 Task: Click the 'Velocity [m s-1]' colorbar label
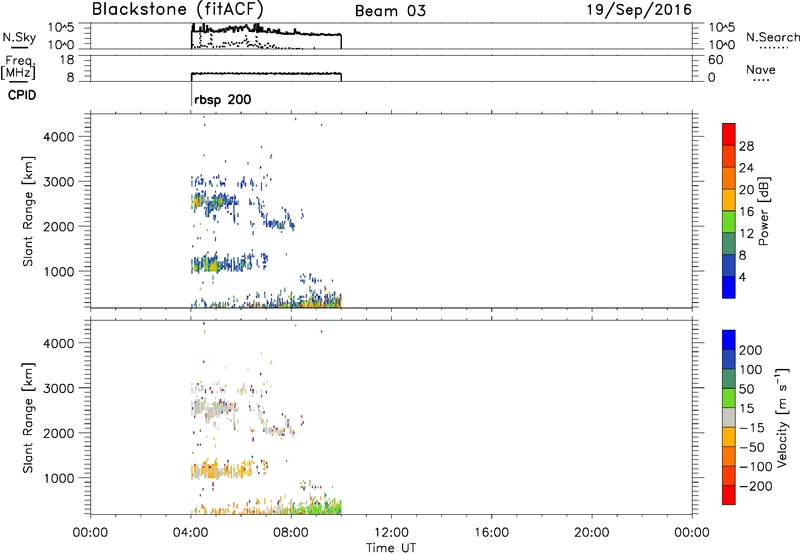coord(782,418)
